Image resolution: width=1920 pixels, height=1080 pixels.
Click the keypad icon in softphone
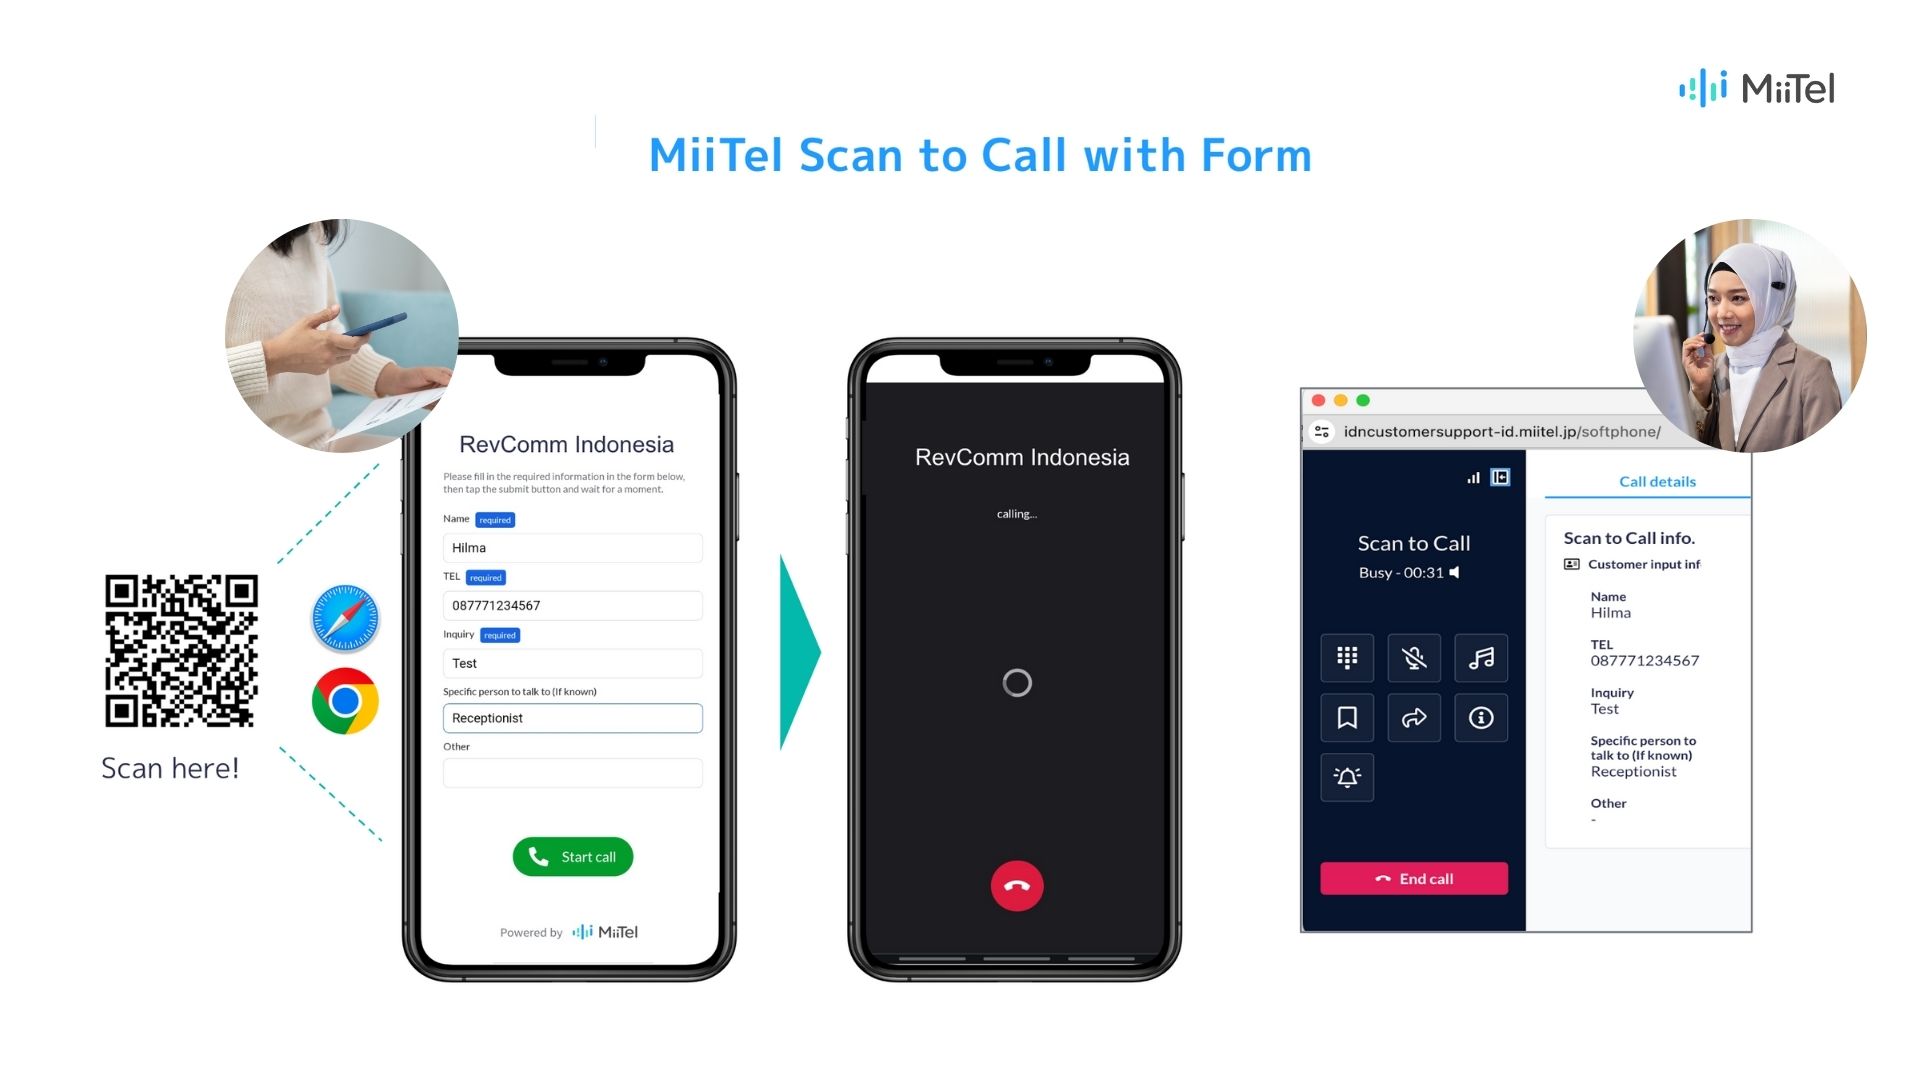tap(1345, 657)
